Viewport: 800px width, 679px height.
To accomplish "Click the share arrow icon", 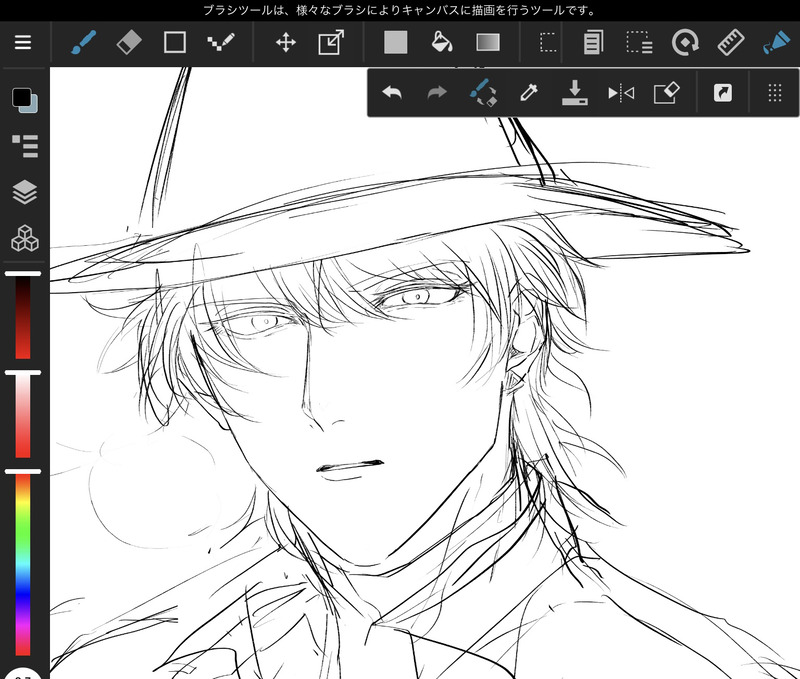I will [722, 93].
